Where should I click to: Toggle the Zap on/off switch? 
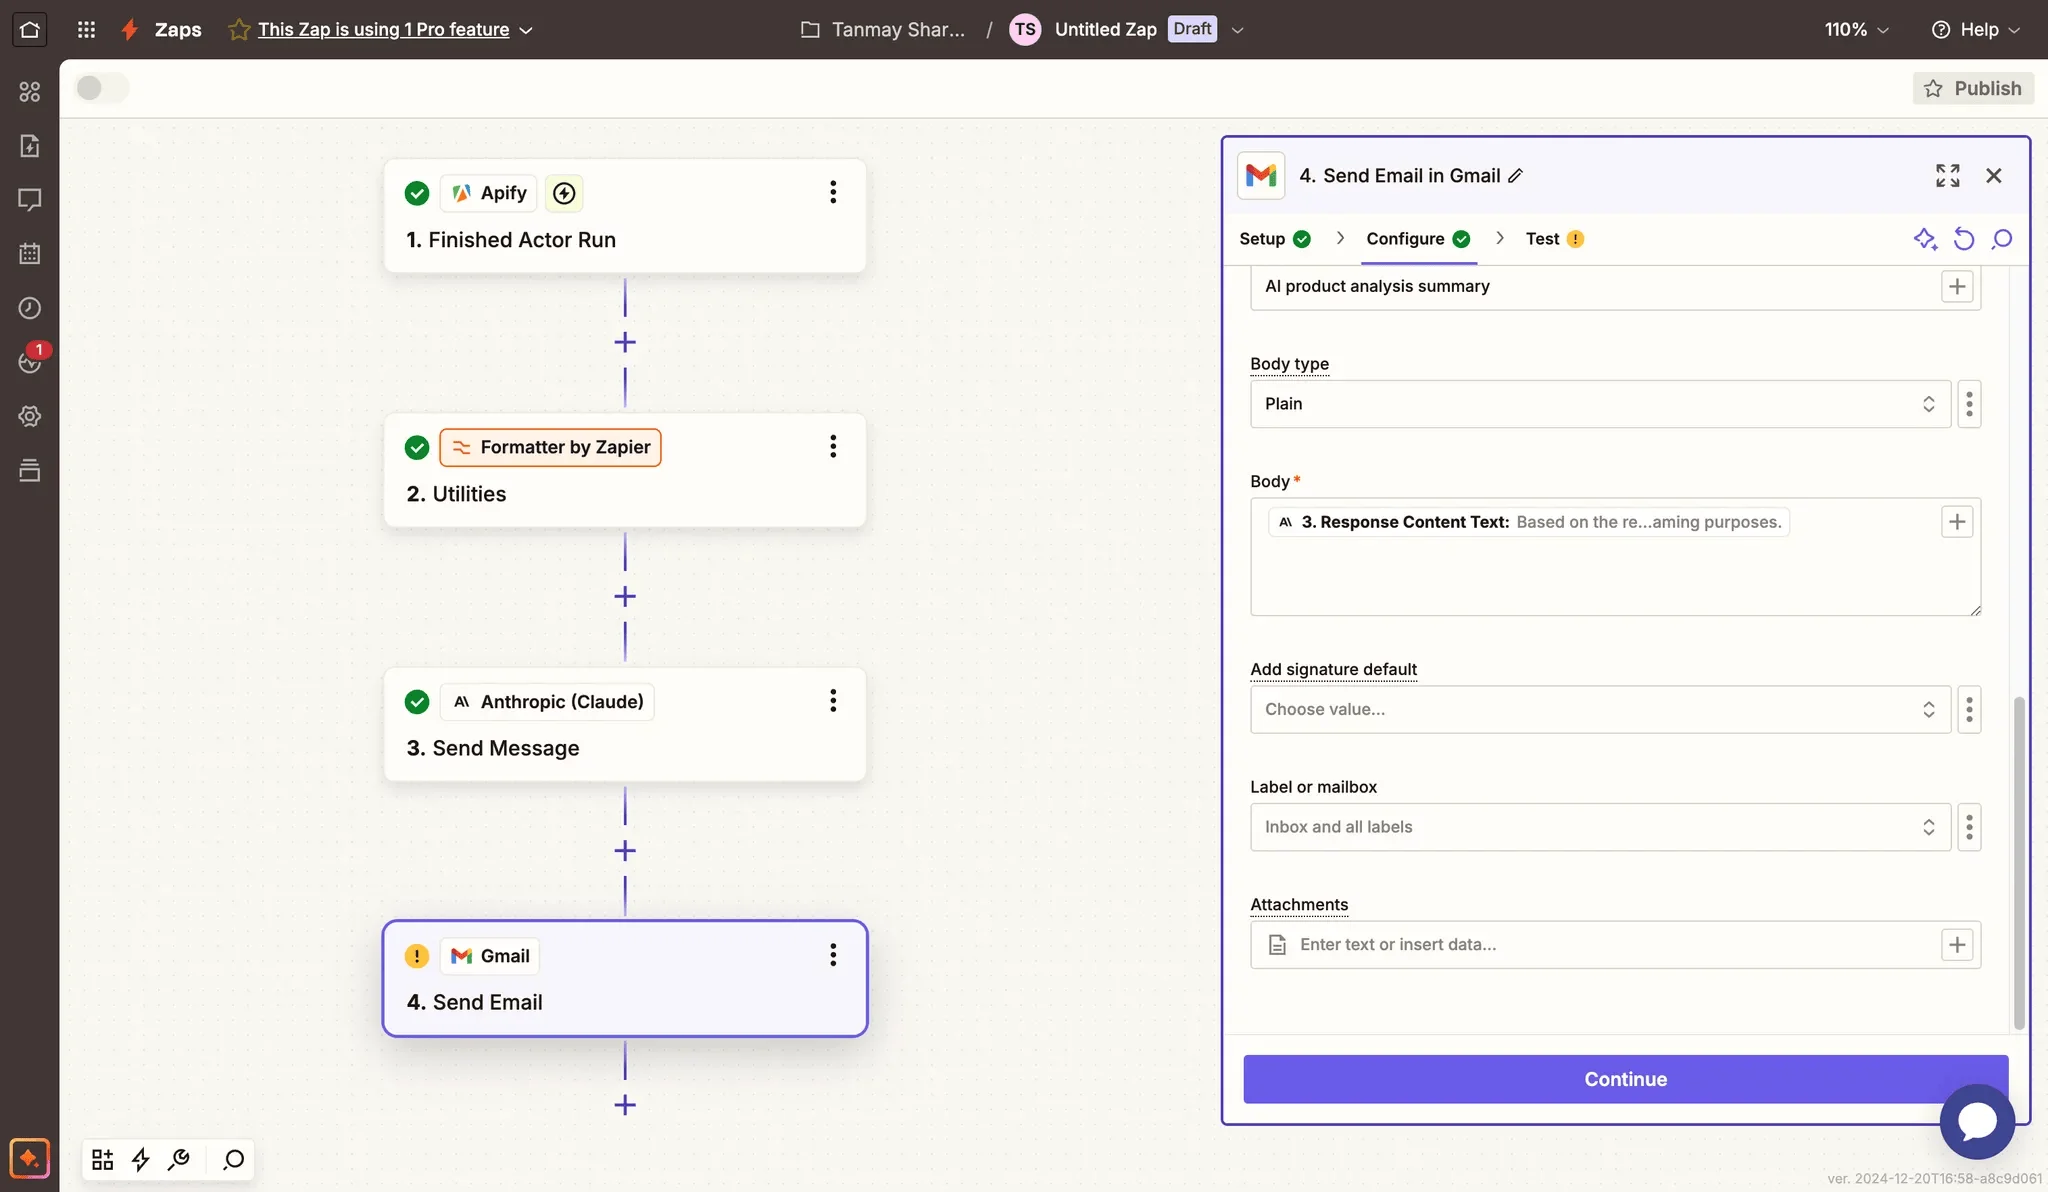pyautogui.click(x=101, y=88)
